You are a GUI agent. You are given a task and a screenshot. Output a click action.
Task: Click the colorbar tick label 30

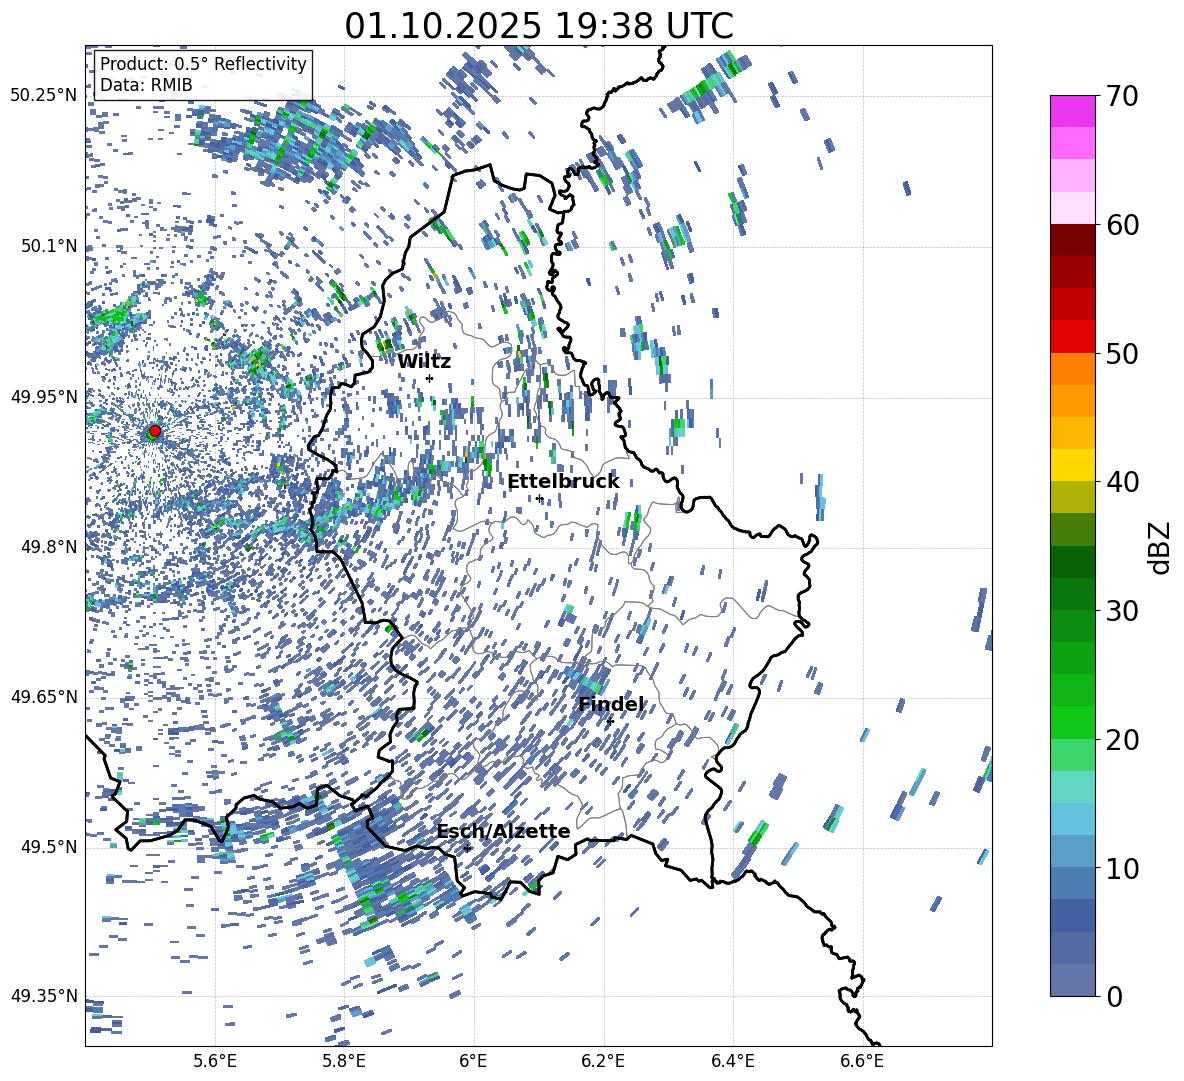[1122, 611]
